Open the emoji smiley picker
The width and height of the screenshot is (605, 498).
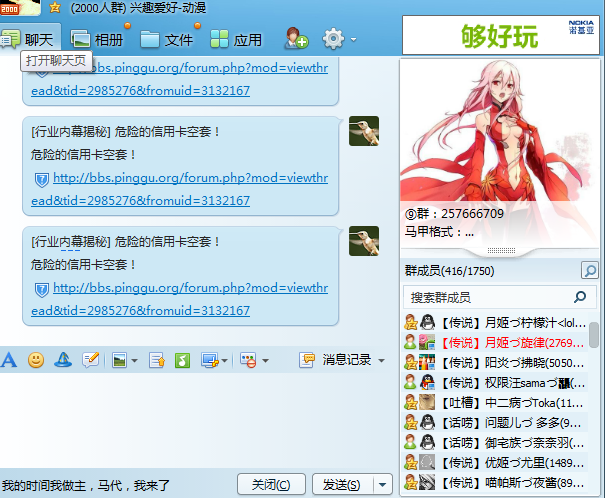point(36,360)
